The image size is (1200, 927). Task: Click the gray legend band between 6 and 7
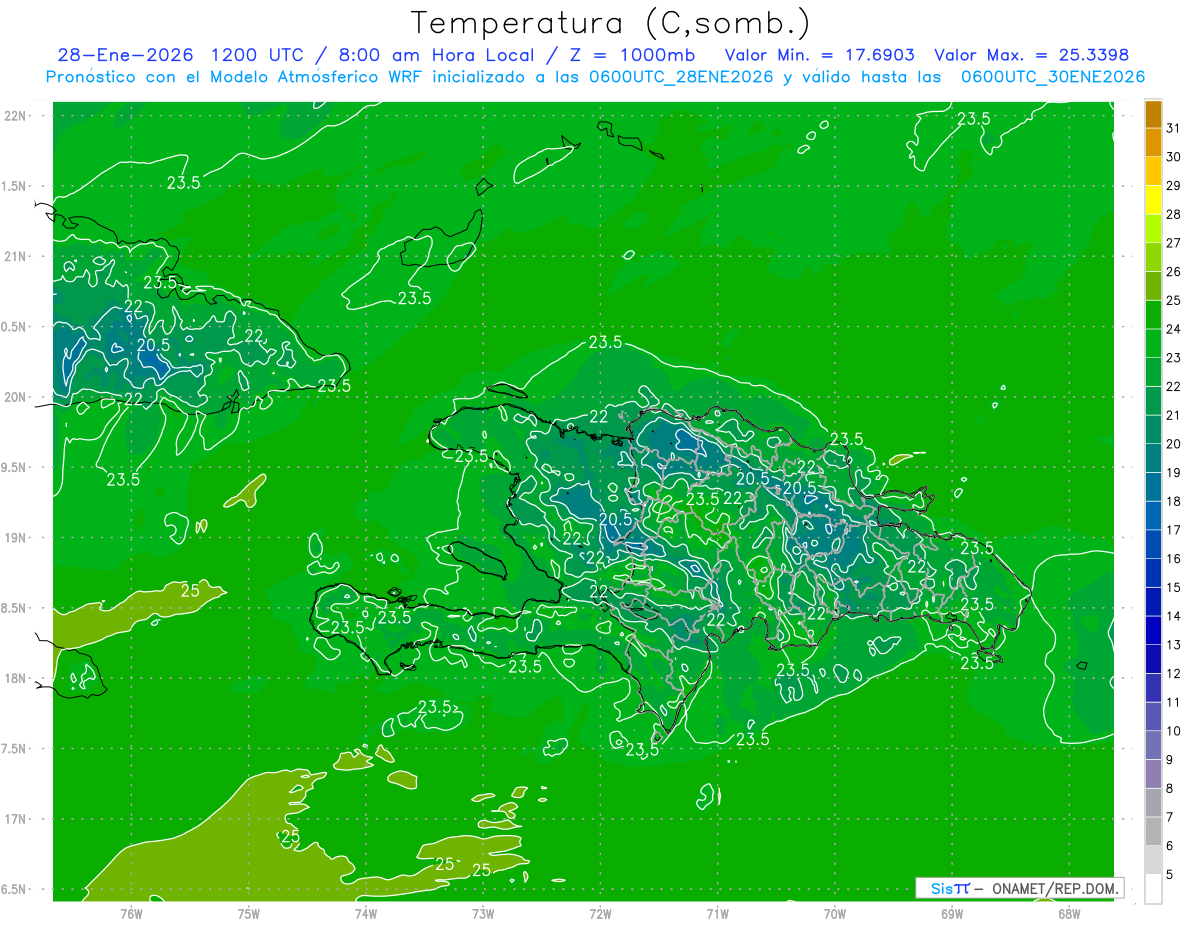(1153, 832)
